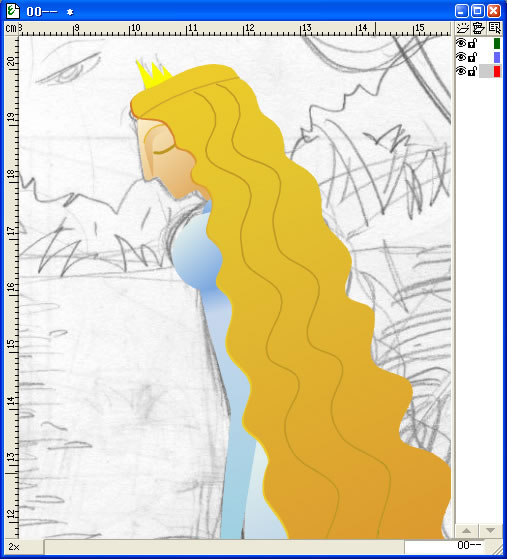Screen dimensions: 507x559
Task: Open the layer properties list icon
Action: tap(495, 28)
